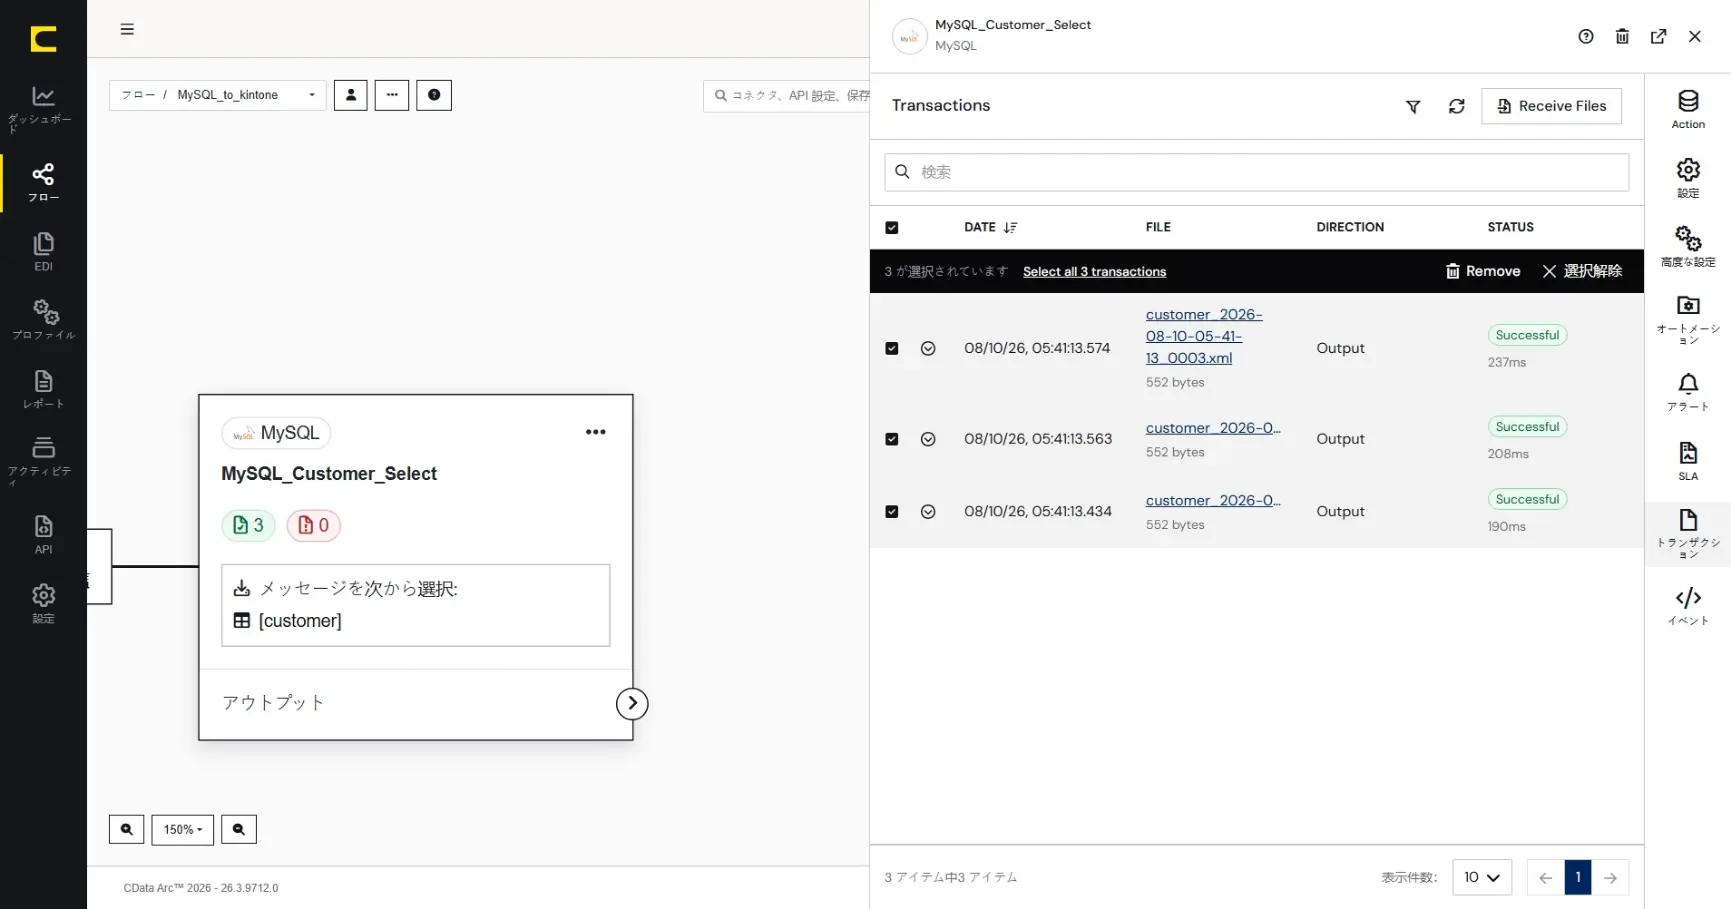Open the three-dot menu on MySQL connector card

click(595, 432)
